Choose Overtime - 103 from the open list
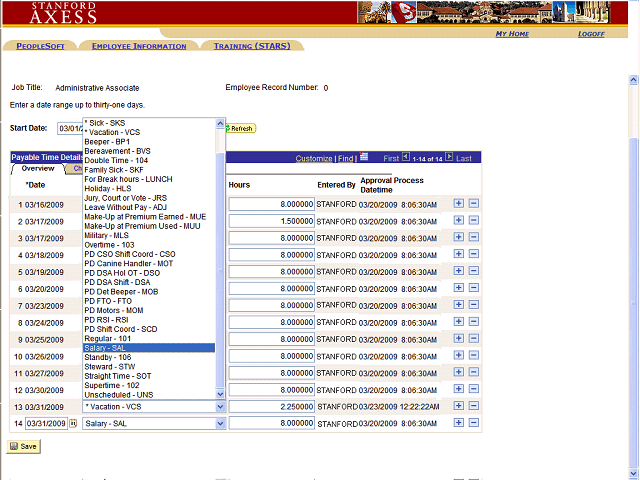This screenshot has width=640, height=480. (110, 244)
